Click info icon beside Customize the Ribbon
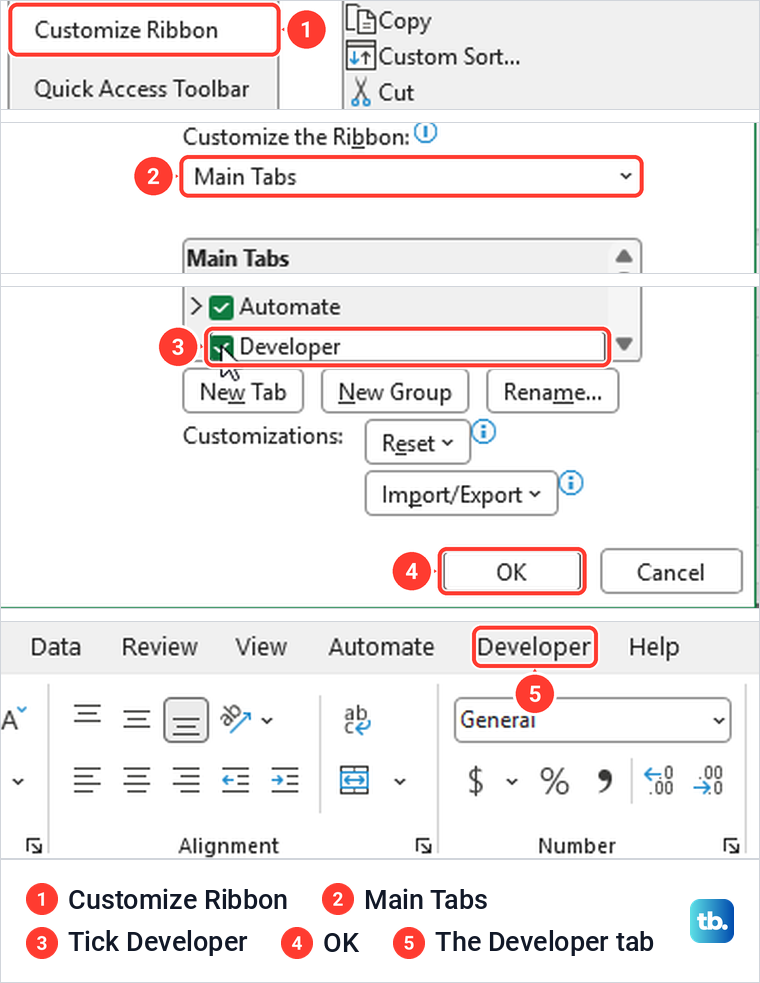Screen dimensions: 760x983 (x=426, y=132)
